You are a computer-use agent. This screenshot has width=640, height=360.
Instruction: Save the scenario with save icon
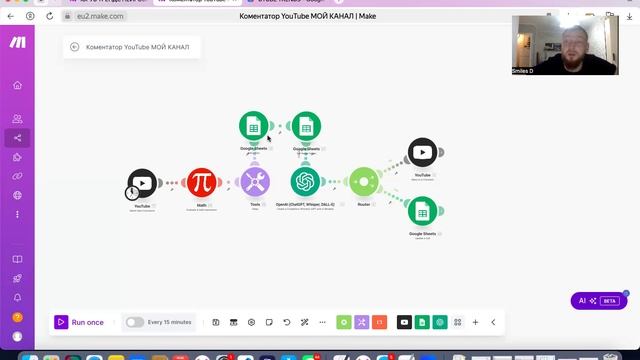[x=216, y=322]
